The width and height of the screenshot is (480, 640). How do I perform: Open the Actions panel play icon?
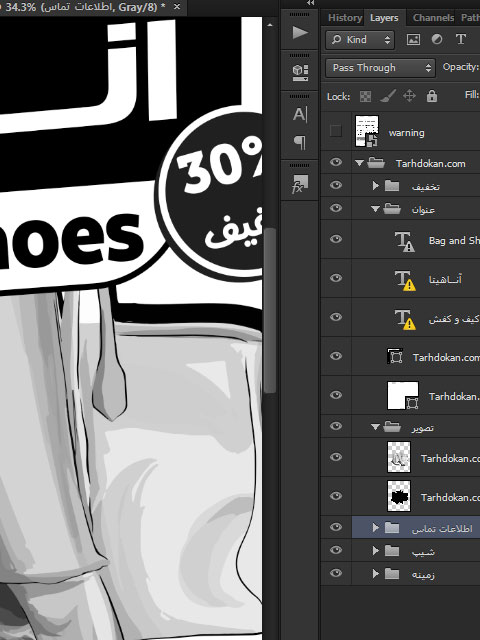[300, 32]
